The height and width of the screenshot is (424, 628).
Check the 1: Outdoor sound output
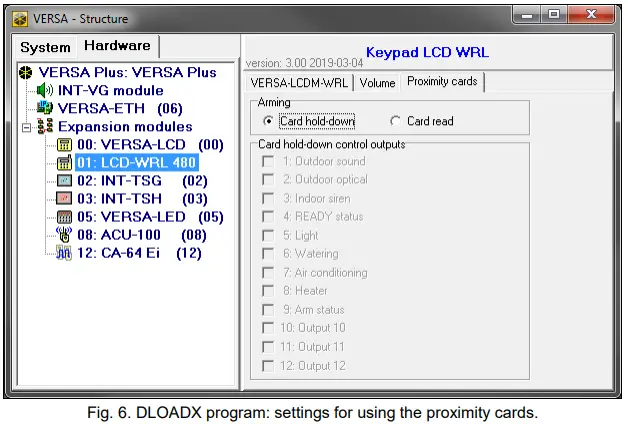(x=268, y=162)
